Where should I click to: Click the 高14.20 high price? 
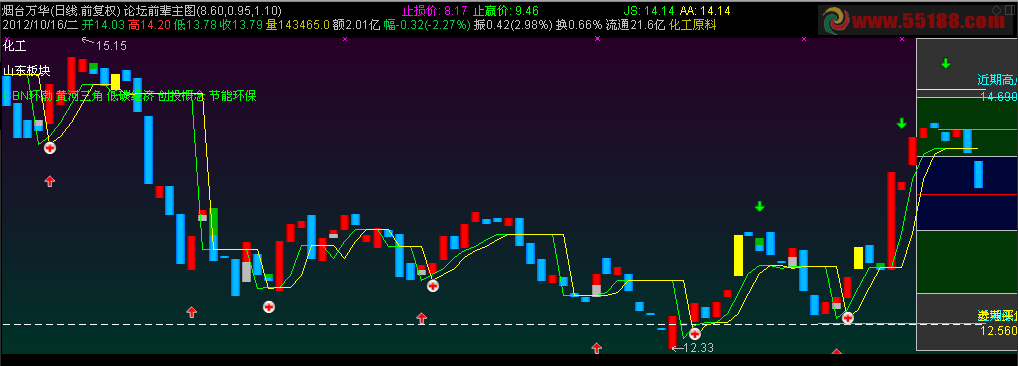[x=149, y=25]
